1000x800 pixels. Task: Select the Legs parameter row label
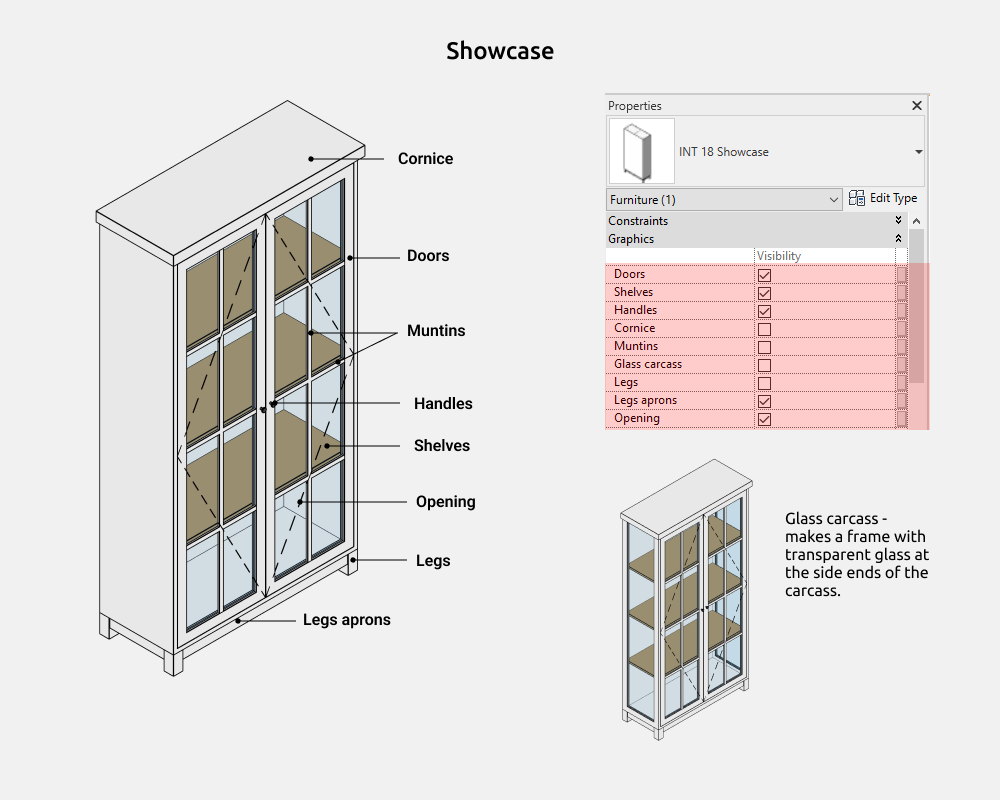click(x=626, y=381)
